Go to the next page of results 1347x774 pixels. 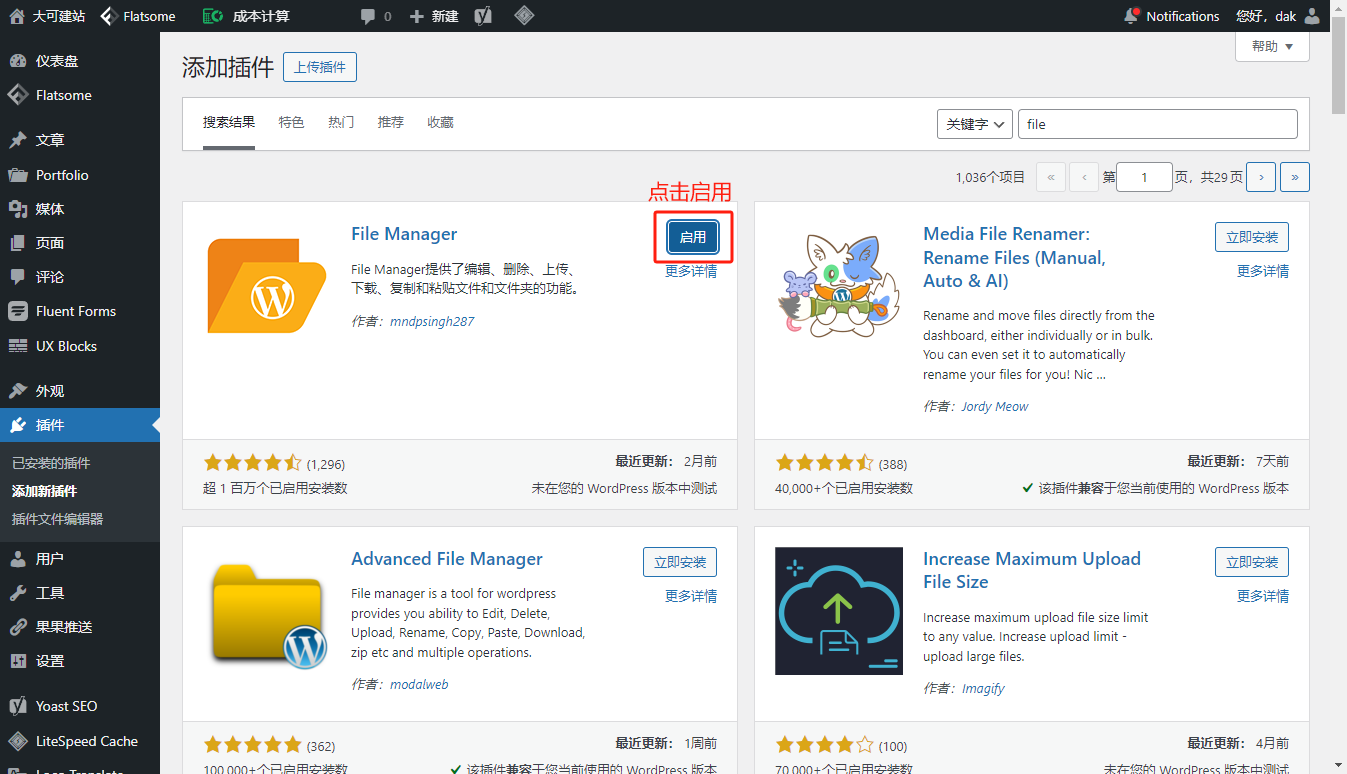point(1261,177)
